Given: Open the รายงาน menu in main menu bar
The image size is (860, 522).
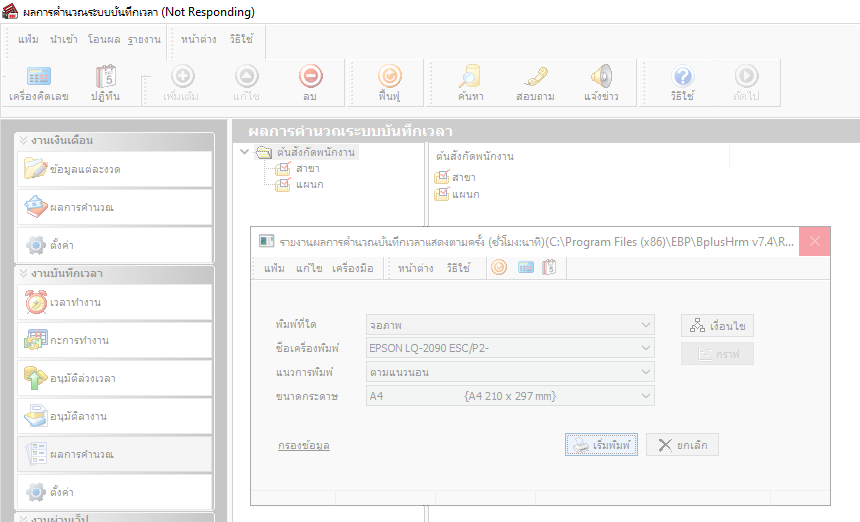Looking at the screenshot, I should coord(144,39).
